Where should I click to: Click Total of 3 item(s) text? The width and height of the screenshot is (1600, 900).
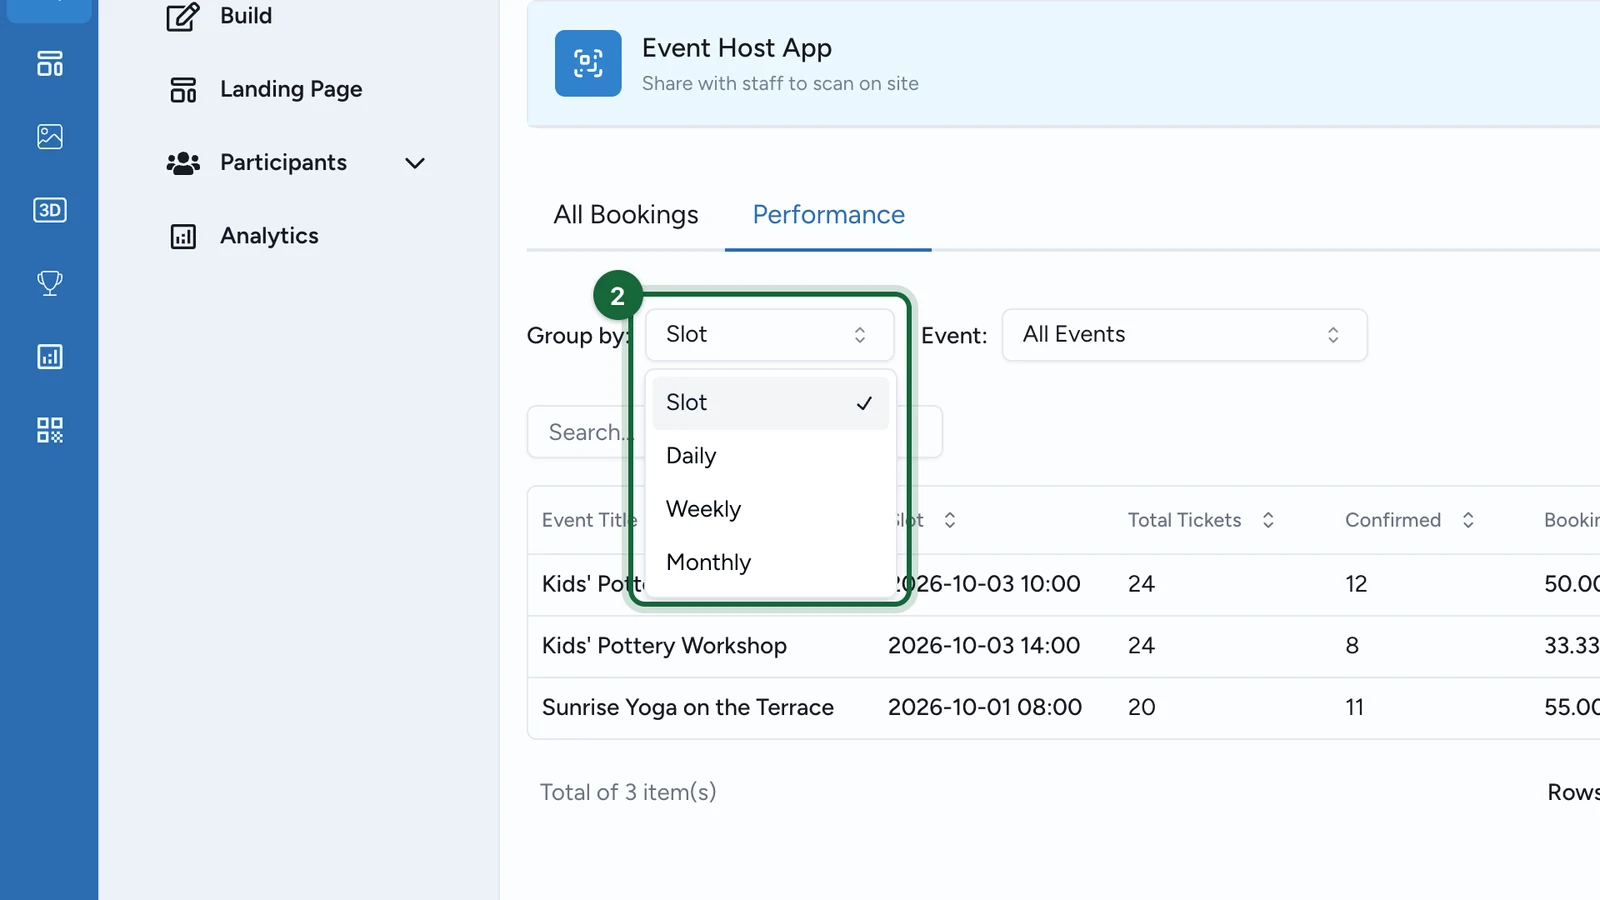(x=628, y=792)
